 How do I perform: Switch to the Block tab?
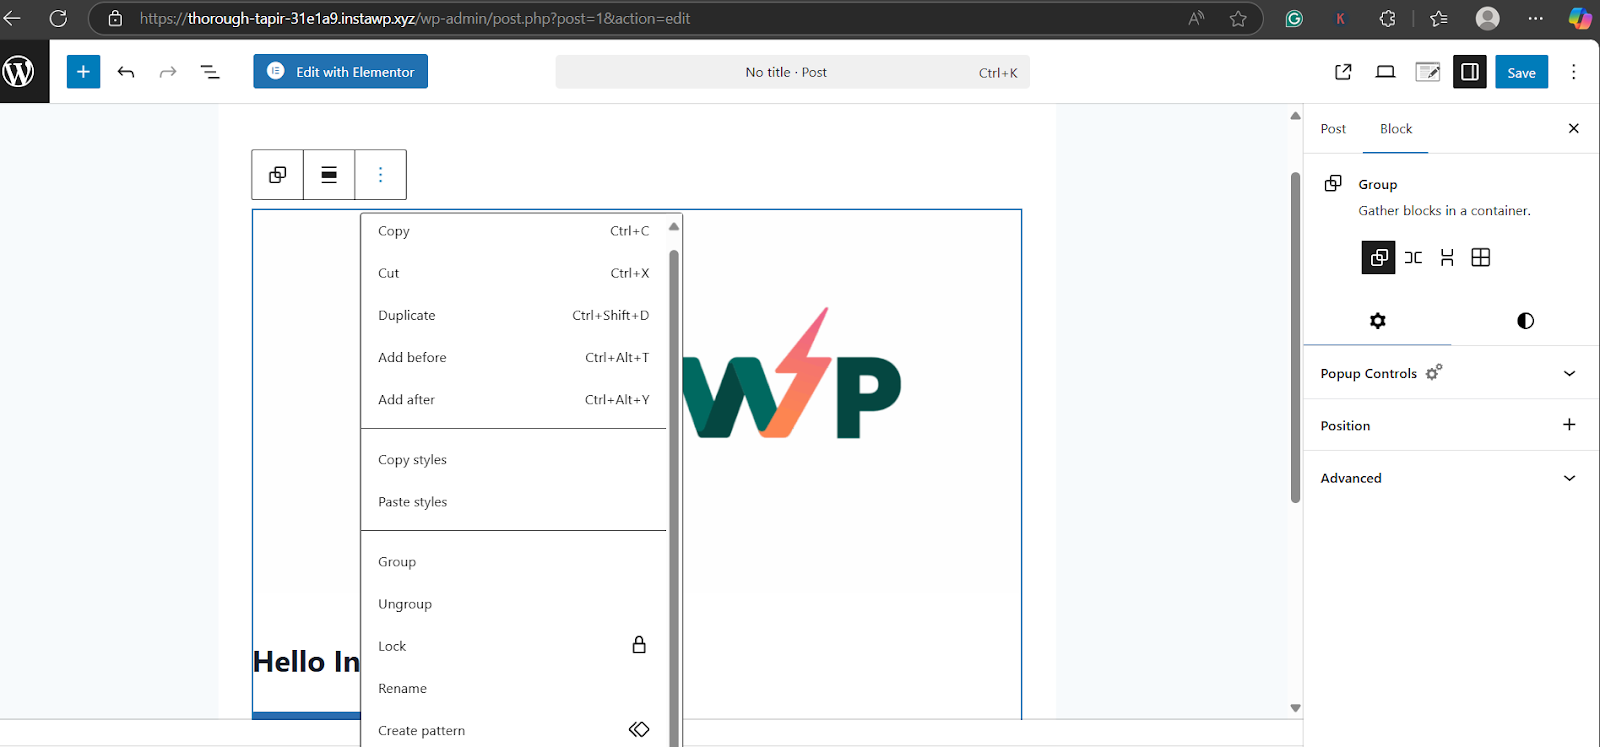1396,129
